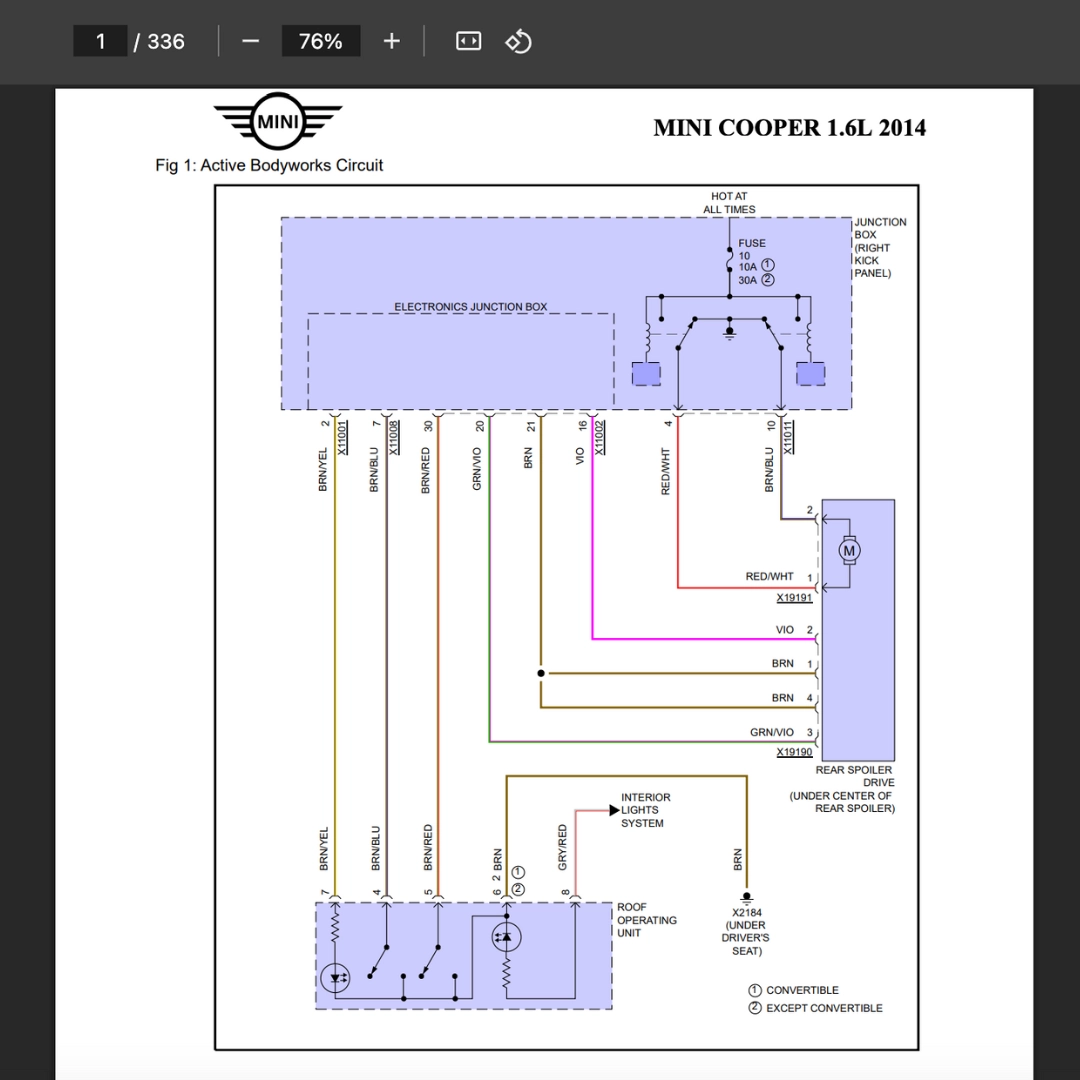Click the 'ROOF OPERATING UNIT' label
The image size is (1080, 1080).
pos(647,920)
